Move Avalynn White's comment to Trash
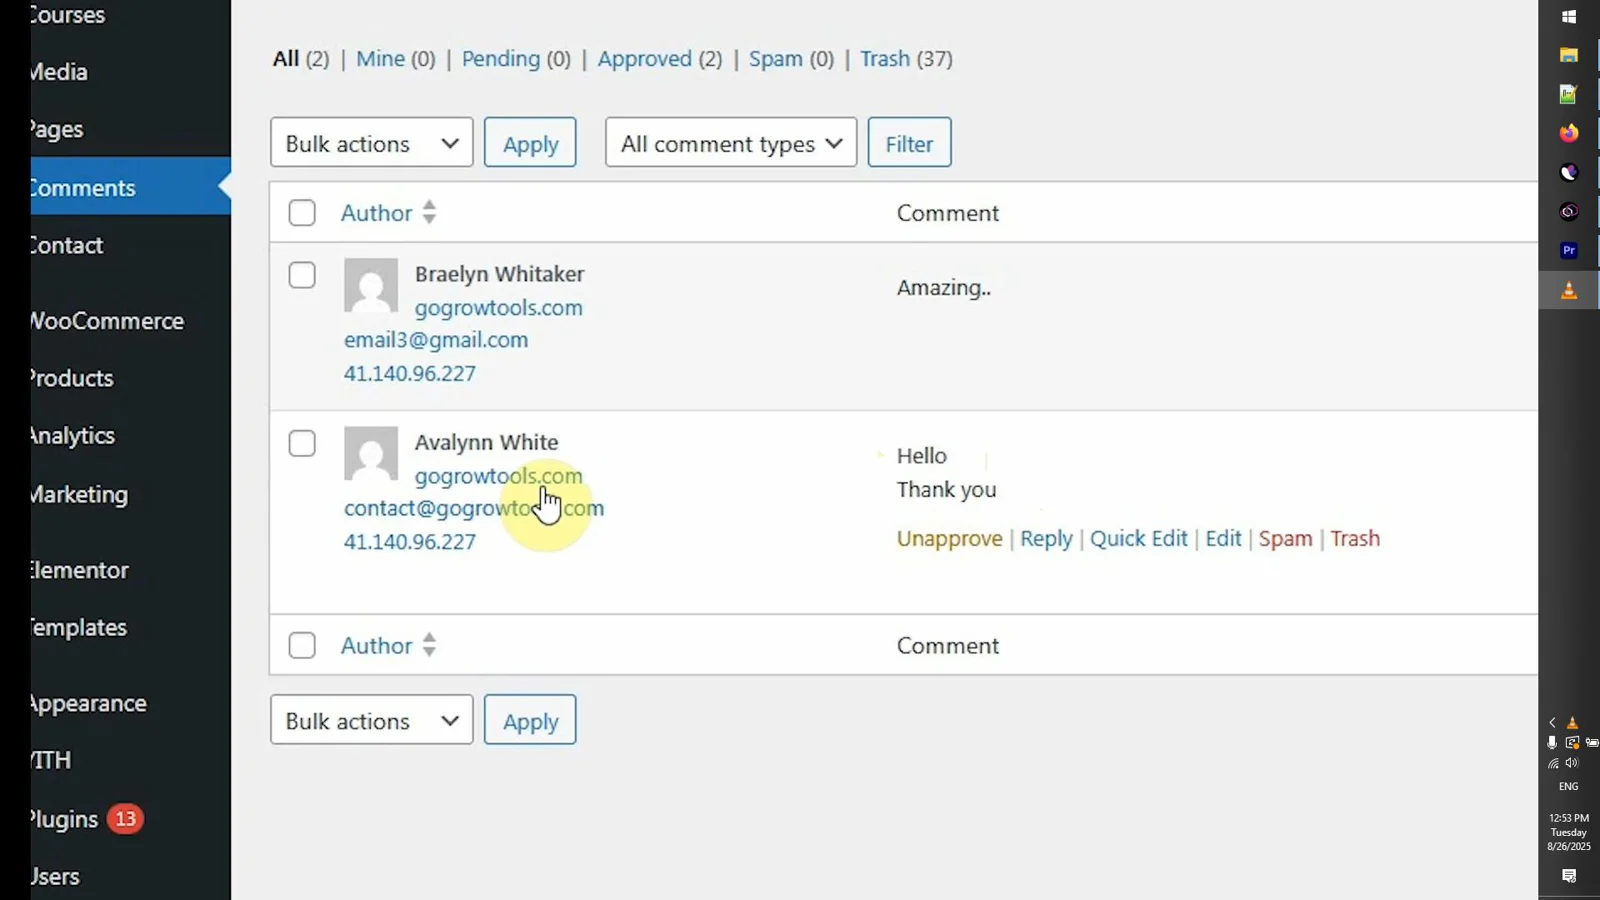The height and width of the screenshot is (900, 1600). pos(1355,538)
